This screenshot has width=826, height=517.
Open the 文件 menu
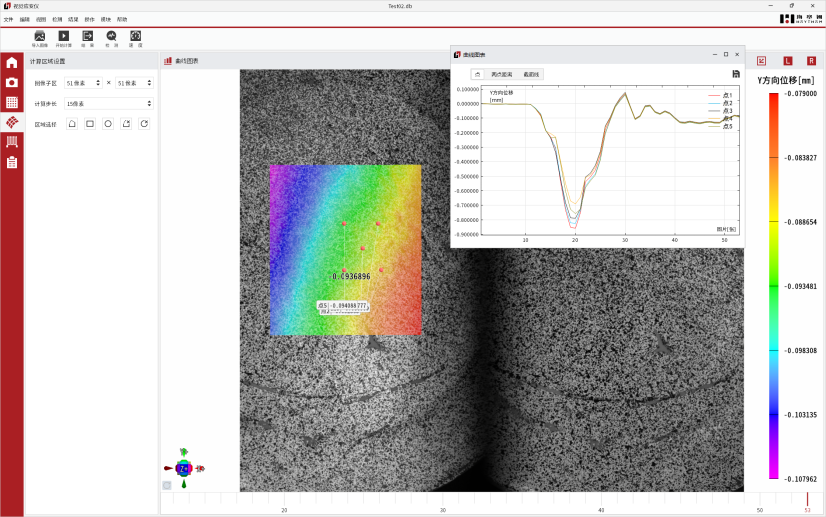tap(8, 19)
